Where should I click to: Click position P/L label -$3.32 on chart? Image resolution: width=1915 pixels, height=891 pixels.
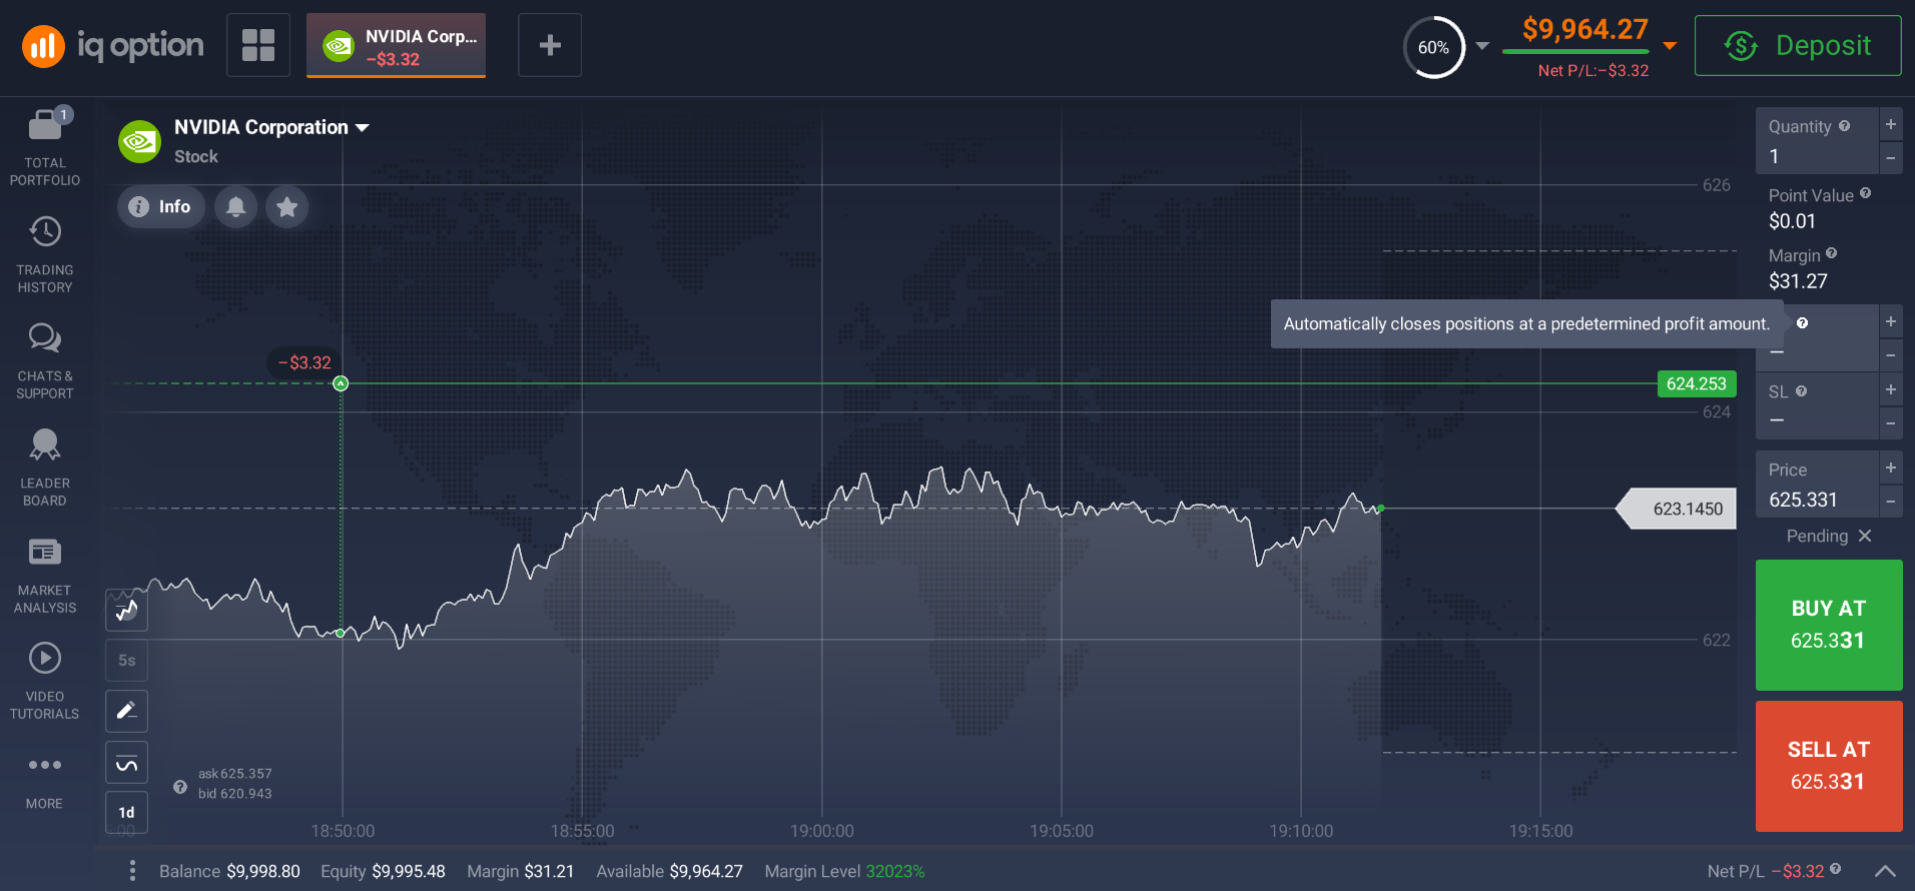click(305, 363)
